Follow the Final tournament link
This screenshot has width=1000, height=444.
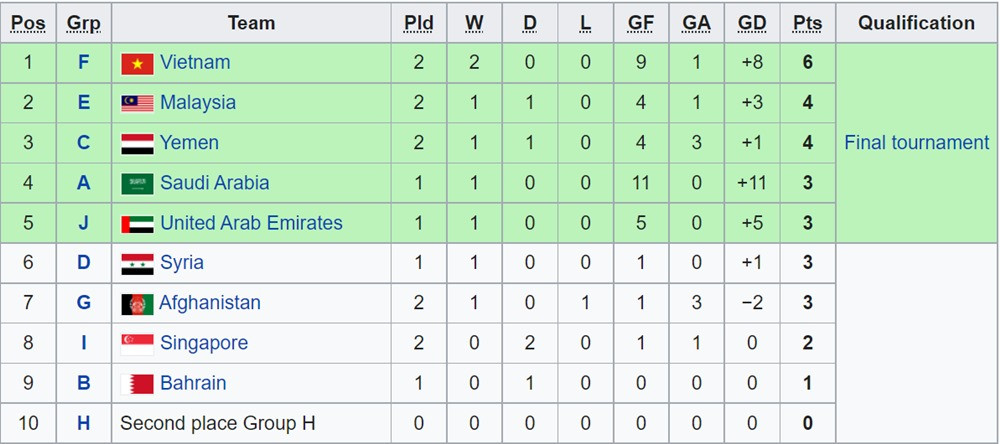tap(916, 143)
